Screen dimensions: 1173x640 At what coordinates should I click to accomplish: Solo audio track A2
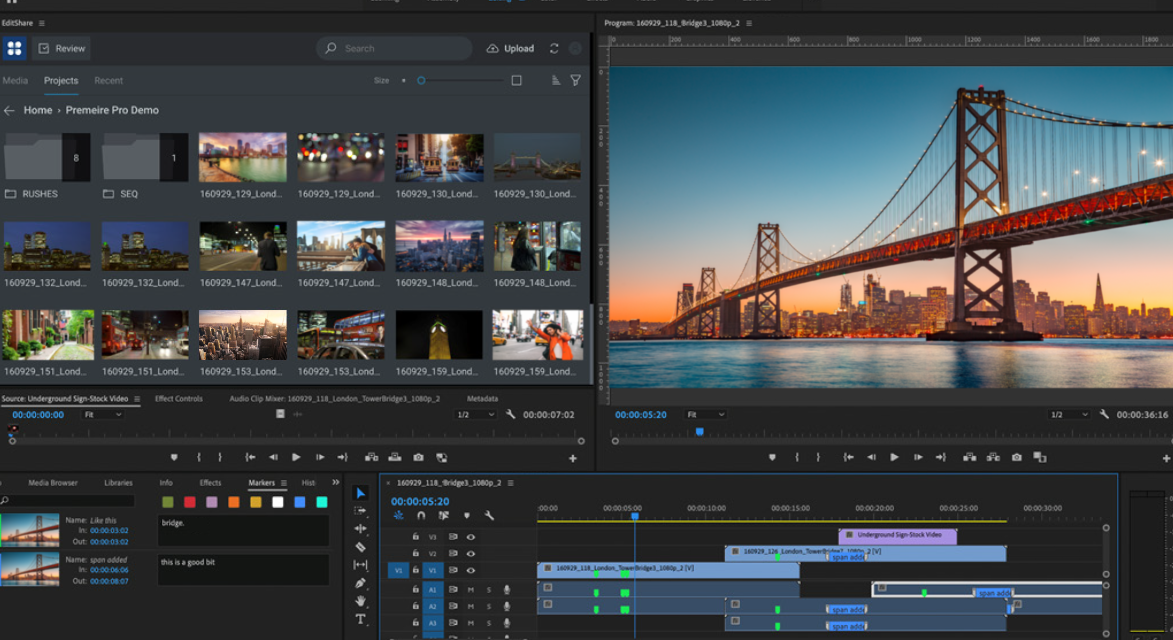click(489, 606)
